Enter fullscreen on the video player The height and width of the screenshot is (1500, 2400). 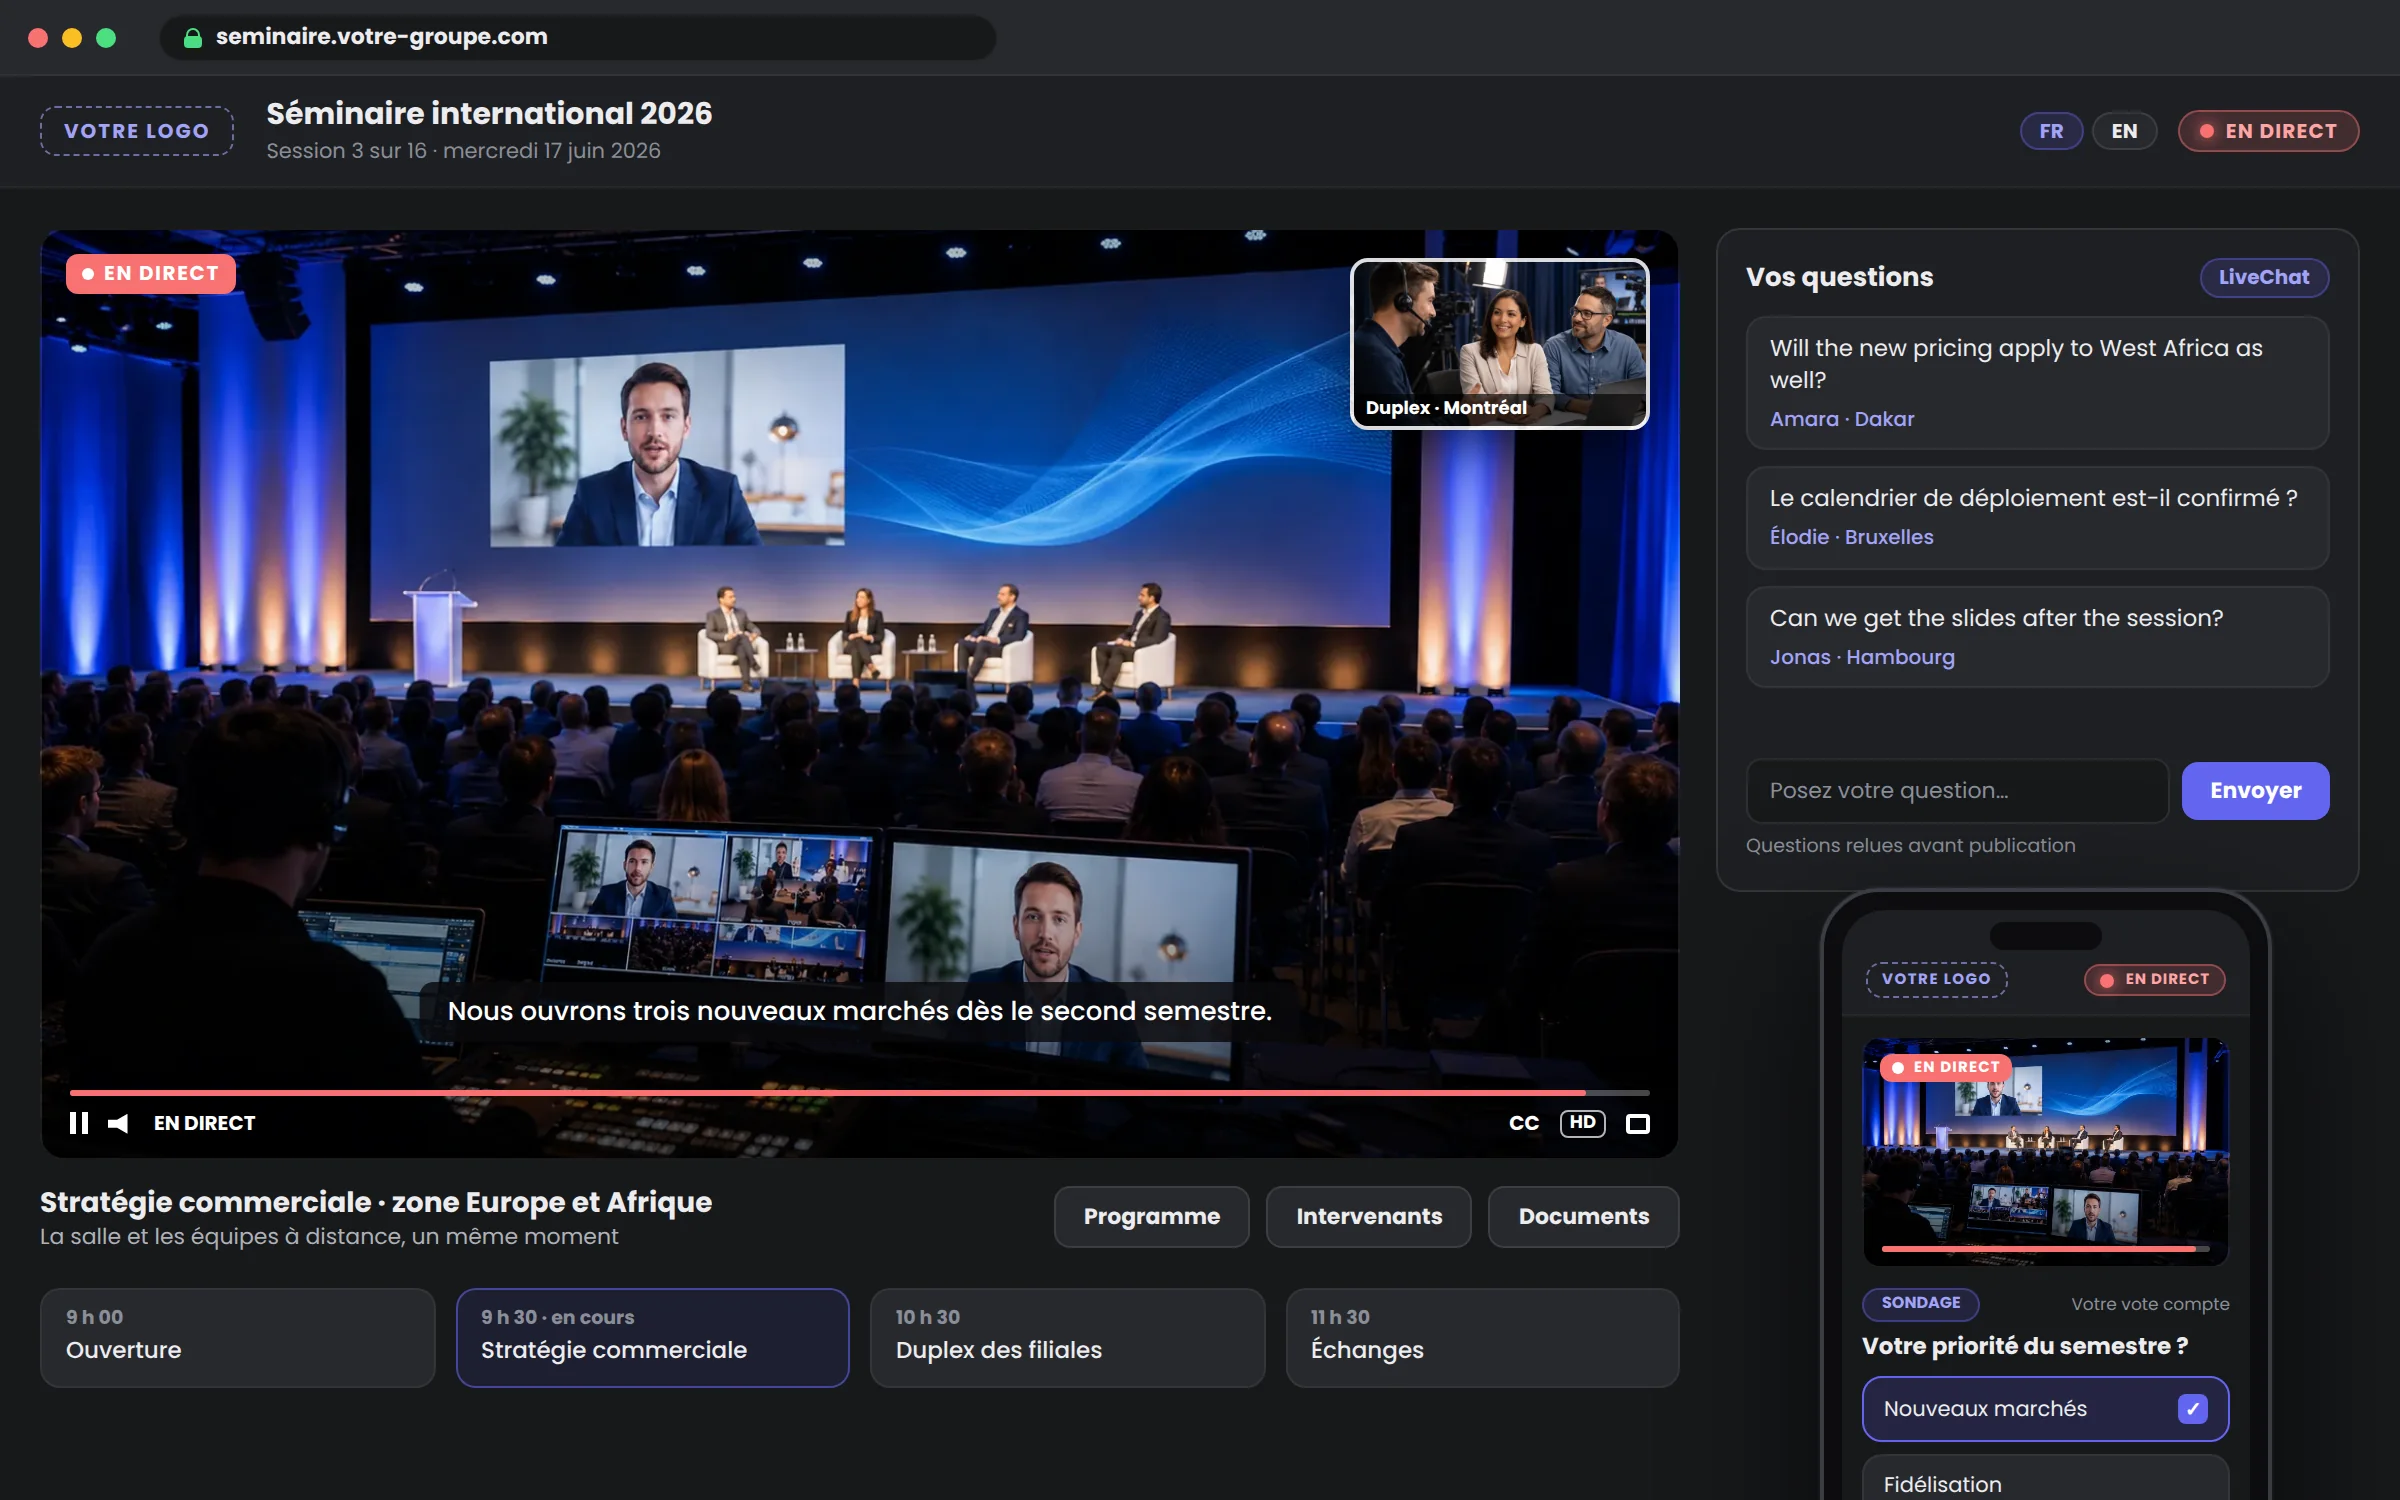click(1638, 1124)
